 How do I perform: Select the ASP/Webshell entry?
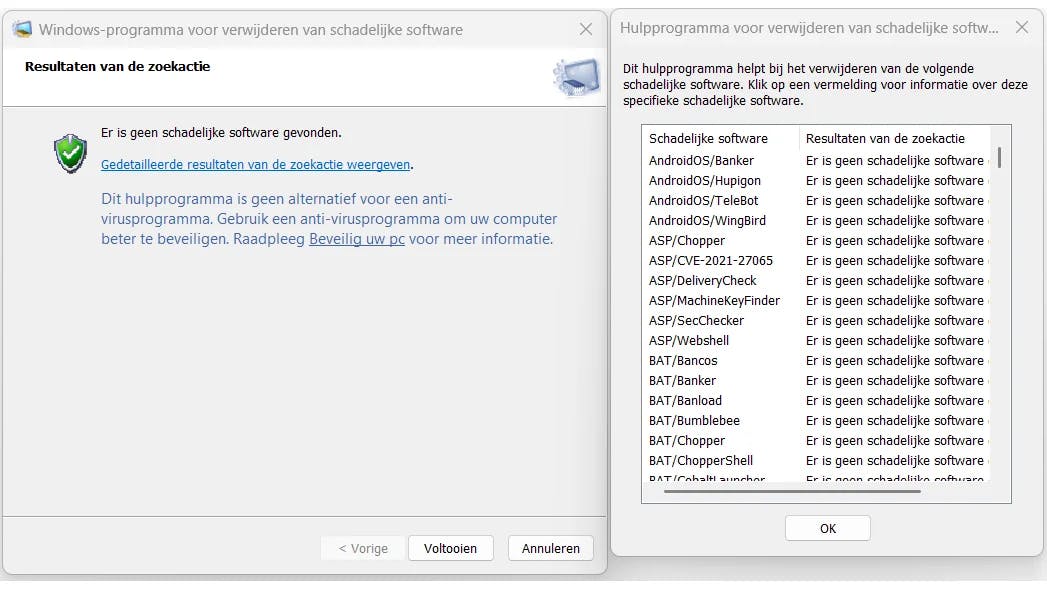688,341
